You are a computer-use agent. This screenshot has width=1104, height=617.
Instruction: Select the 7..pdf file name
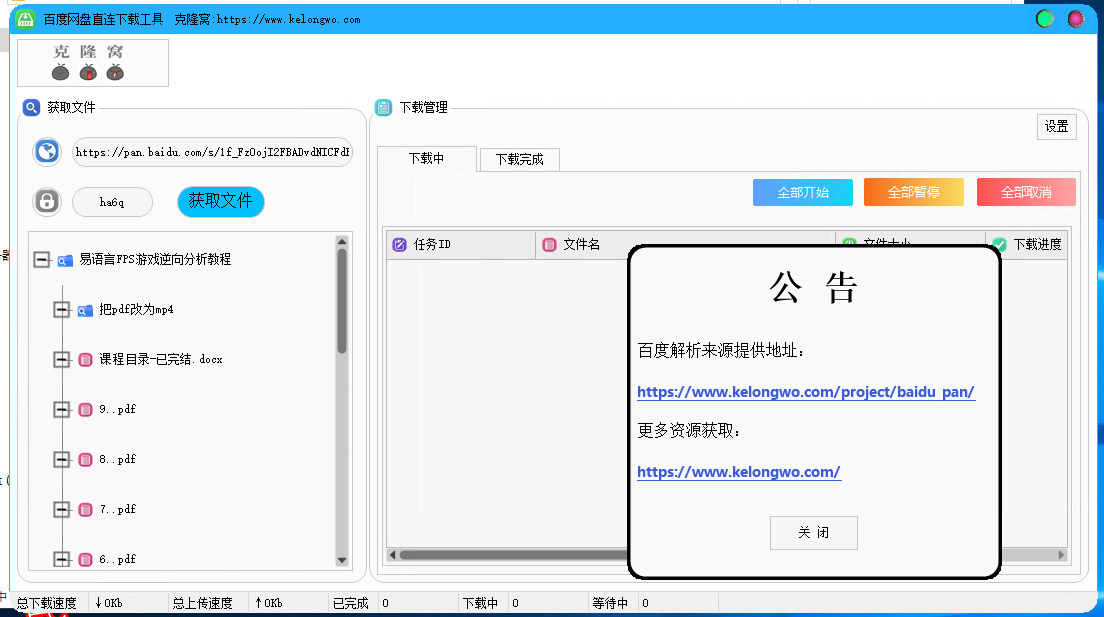[x=118, y=509]
